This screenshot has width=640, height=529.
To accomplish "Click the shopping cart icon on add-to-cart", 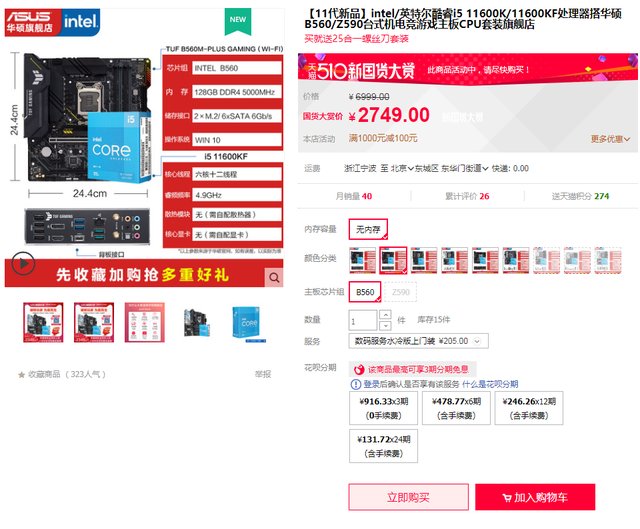I will coord(507,498).
